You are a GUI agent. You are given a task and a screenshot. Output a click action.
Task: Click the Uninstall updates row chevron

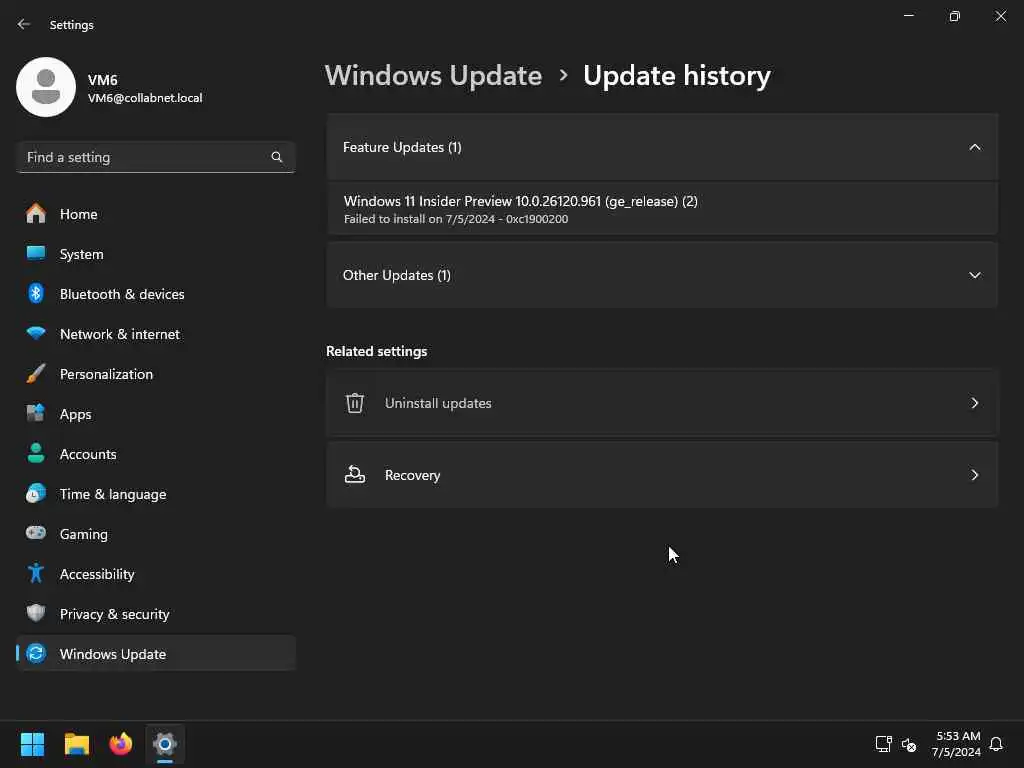tap(974, 403)
